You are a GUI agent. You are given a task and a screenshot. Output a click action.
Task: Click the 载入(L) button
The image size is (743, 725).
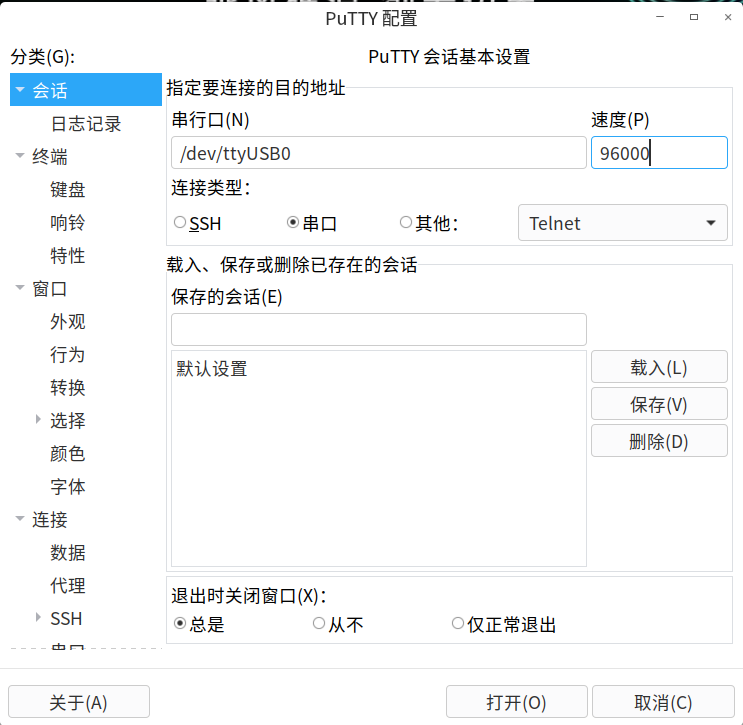point(659,367)
